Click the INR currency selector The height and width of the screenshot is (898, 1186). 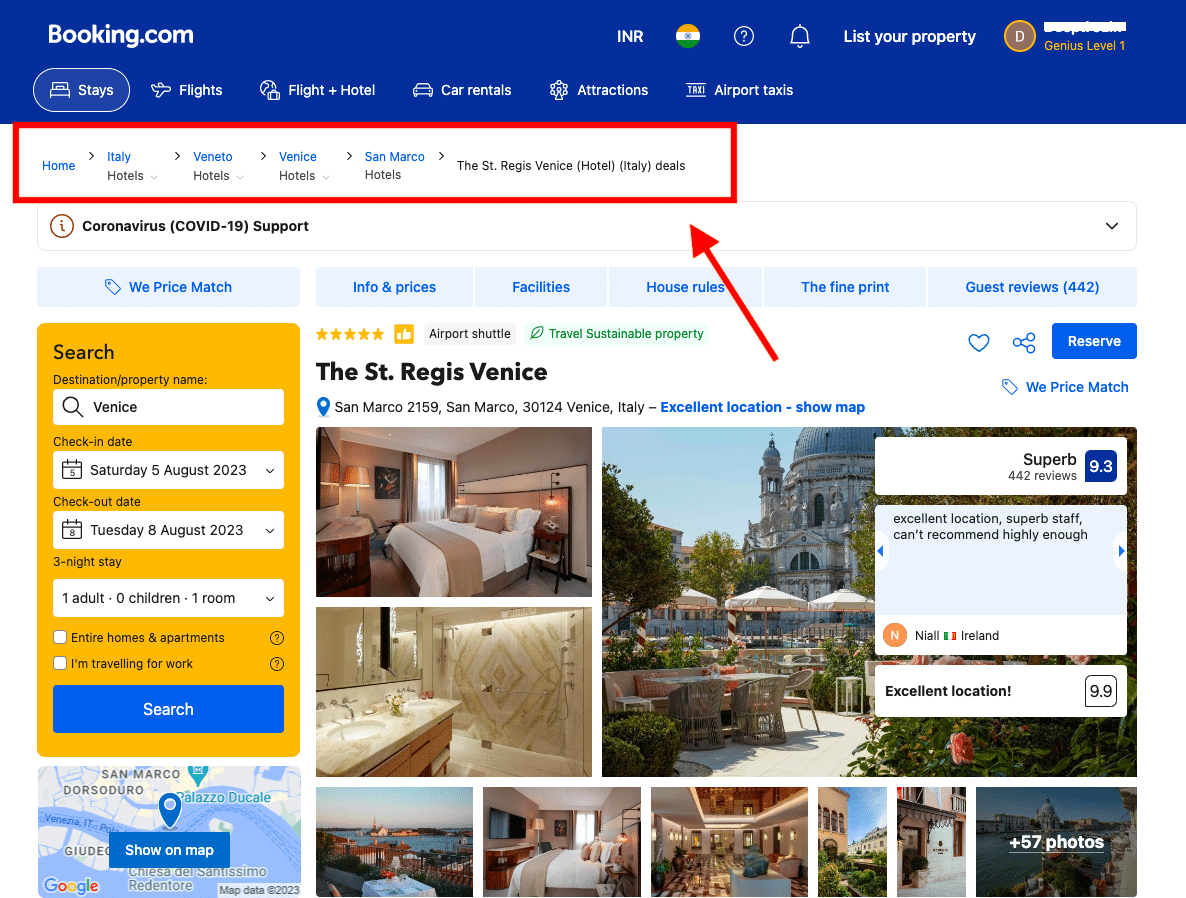(630, 36)
